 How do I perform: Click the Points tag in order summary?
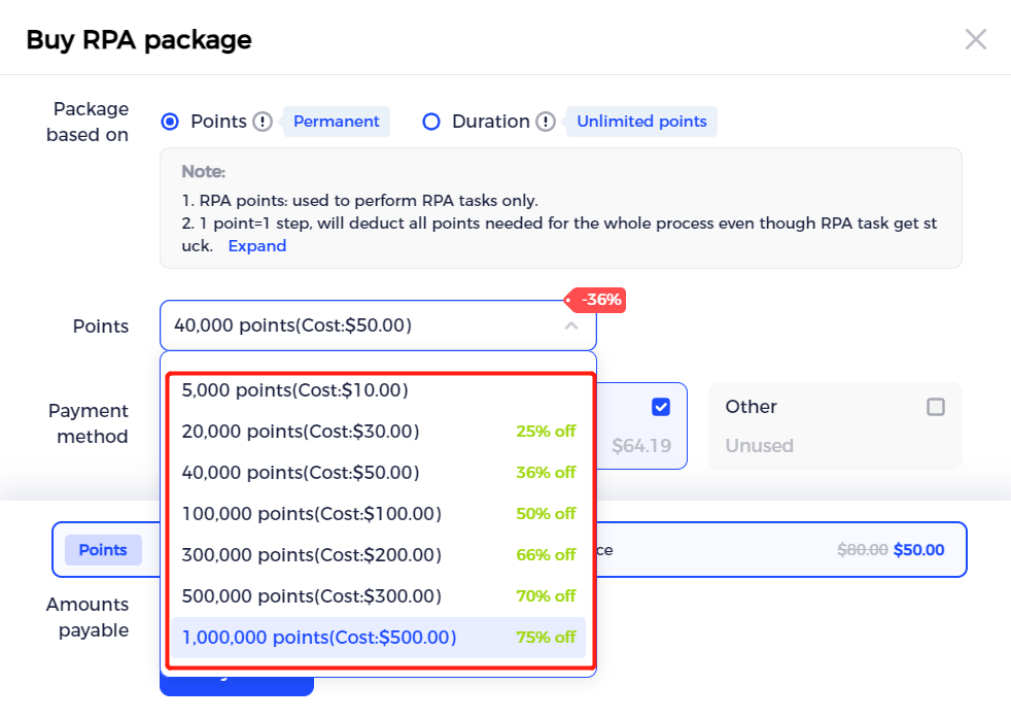point(103,550)
